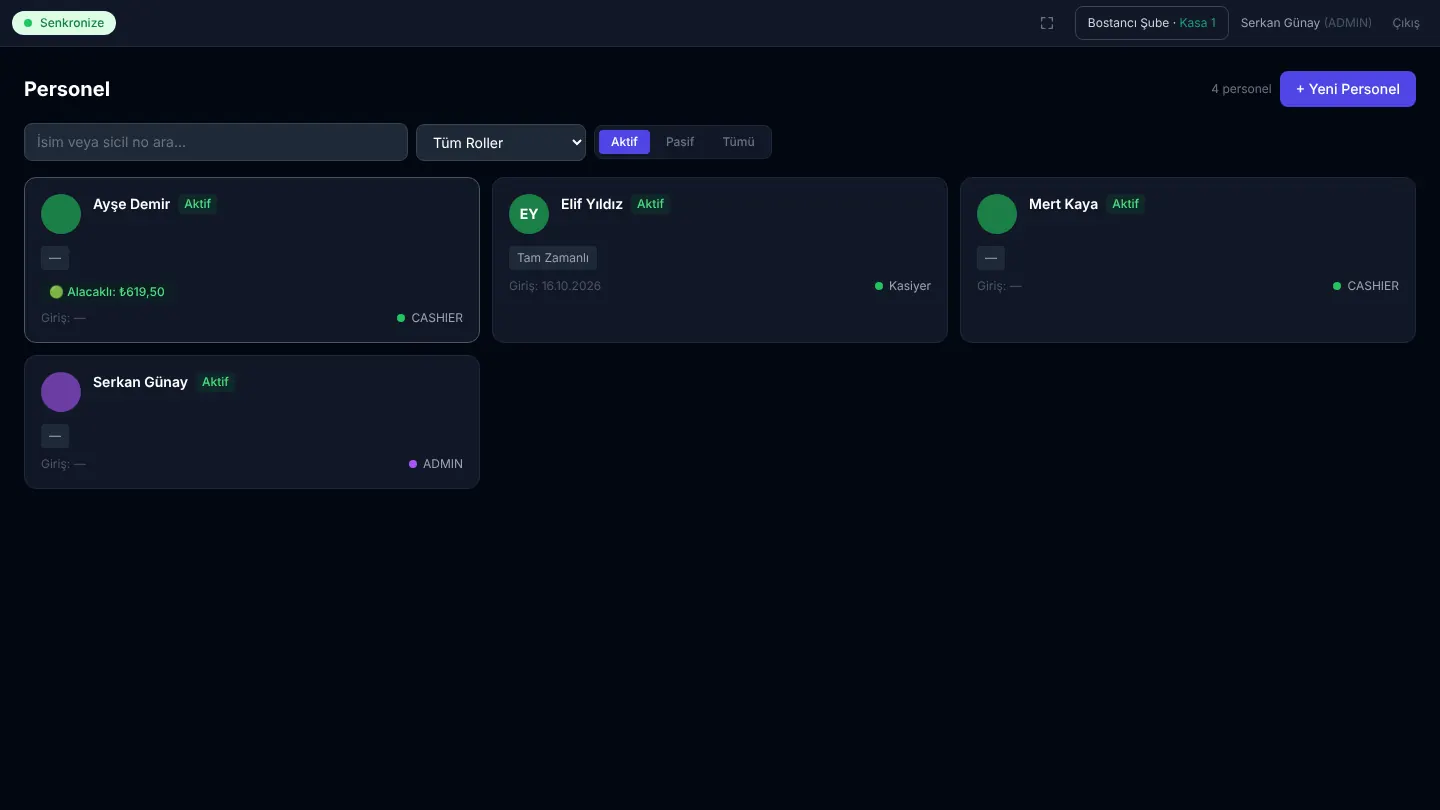
Task: Open Mert Kaya's staff card name
Action: coord(1063,204)
